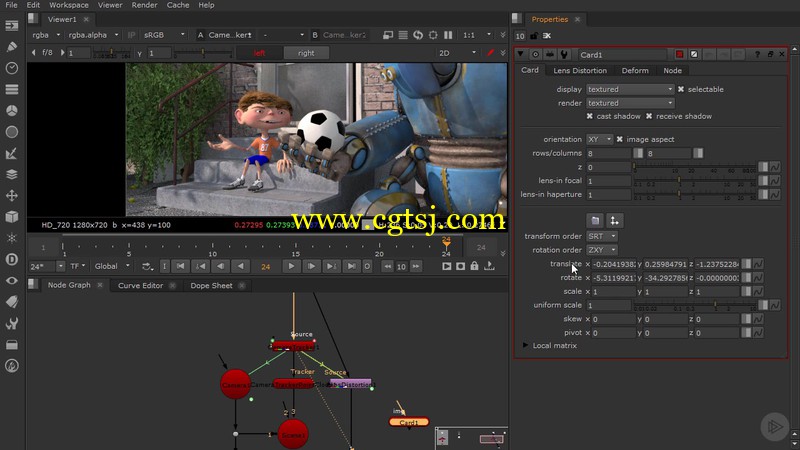Open the Filter nodes circle icon

point(12,132)
